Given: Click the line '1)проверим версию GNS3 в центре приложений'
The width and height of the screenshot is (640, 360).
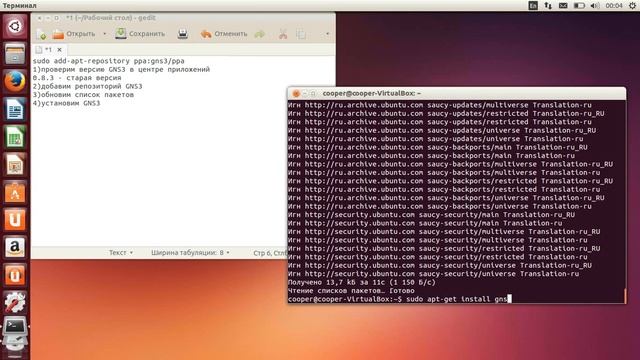Looking at the screenshot, I should coord(121,69).
